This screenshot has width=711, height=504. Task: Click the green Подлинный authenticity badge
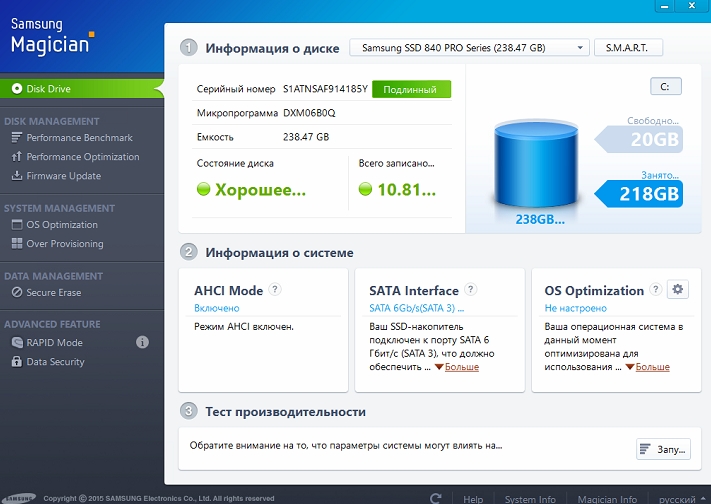point(411,89)
